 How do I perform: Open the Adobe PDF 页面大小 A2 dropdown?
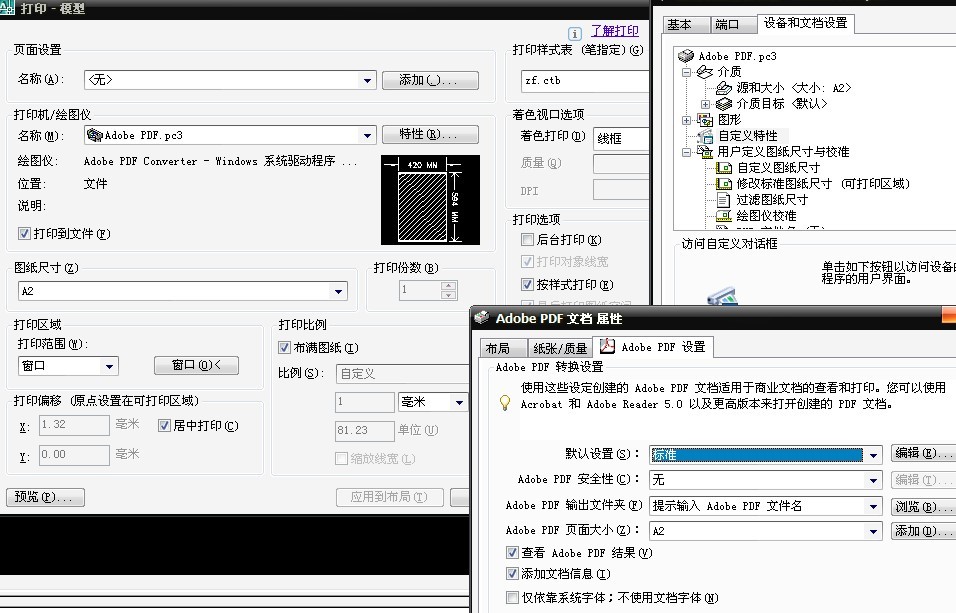[x=874, y=531]
